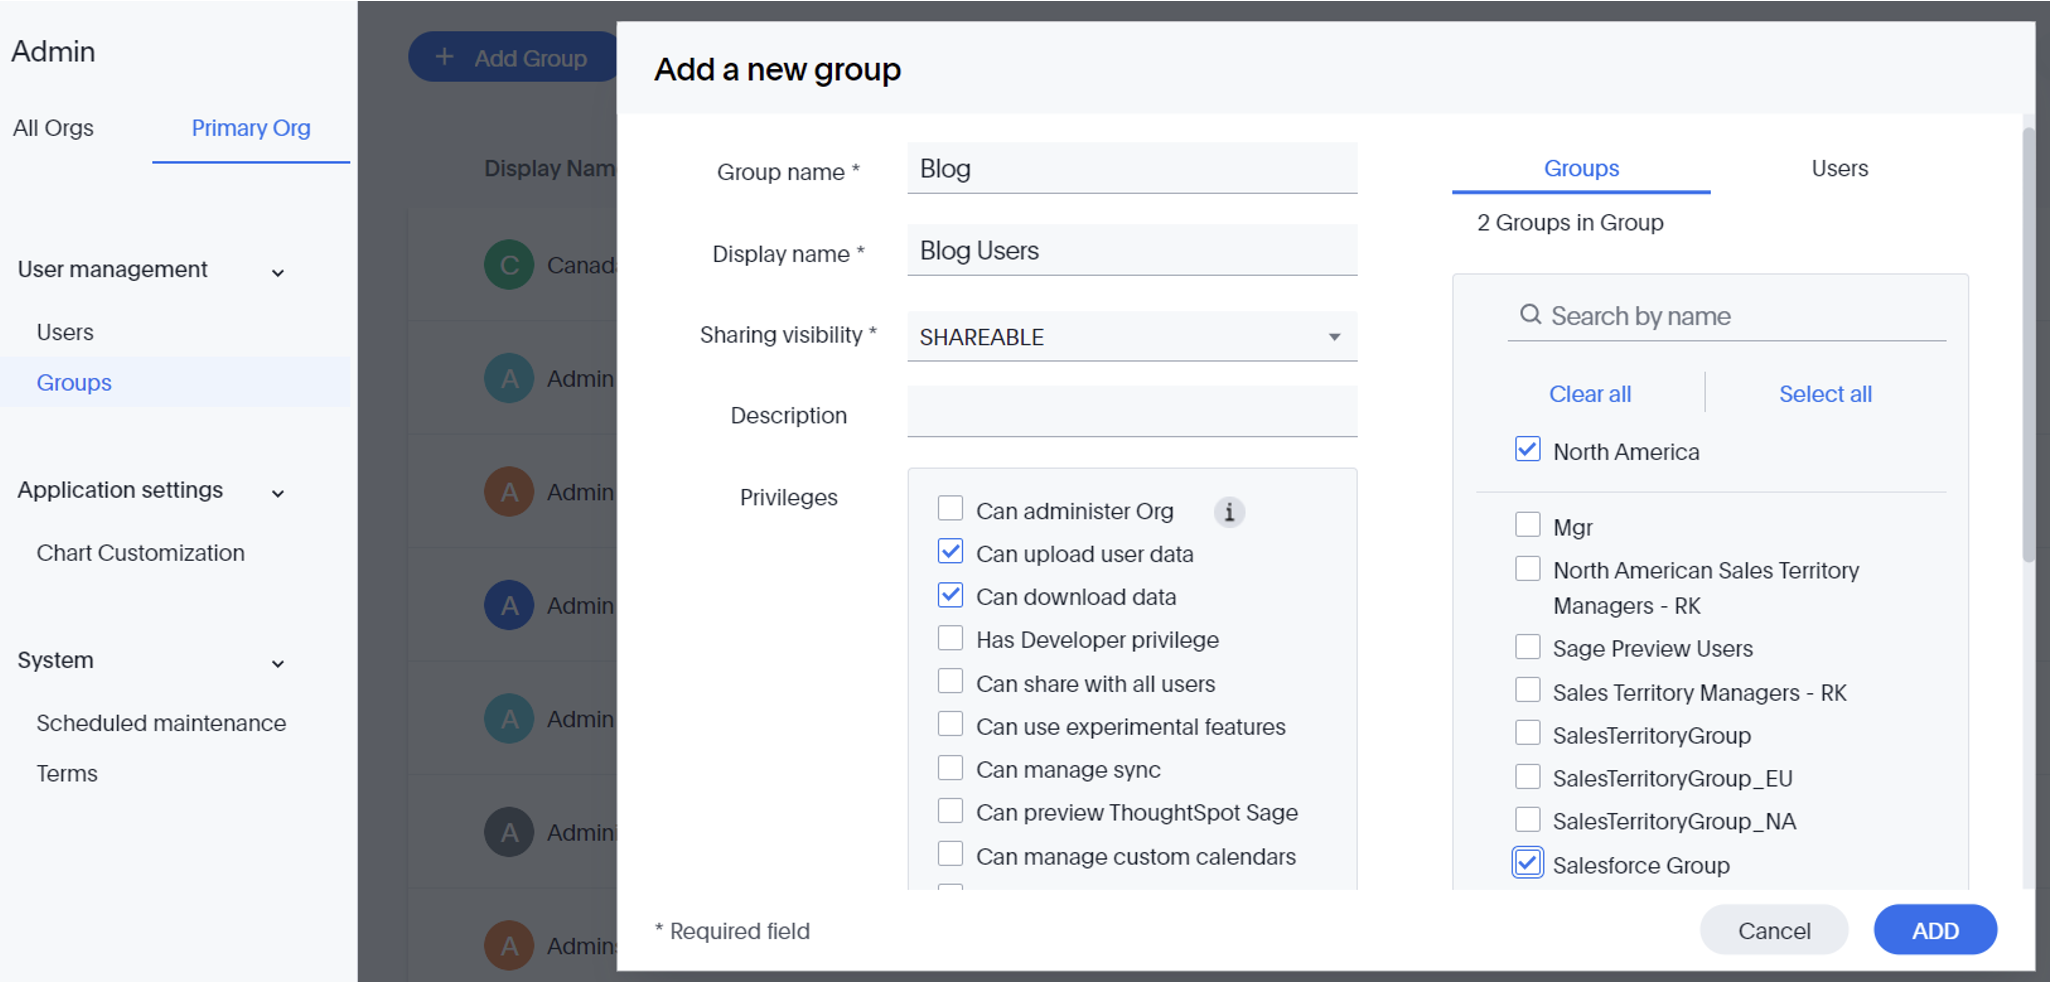Check SalesTerritoryGroup_EU checkbox
2050x982 pixels.
coord(1527,777)
